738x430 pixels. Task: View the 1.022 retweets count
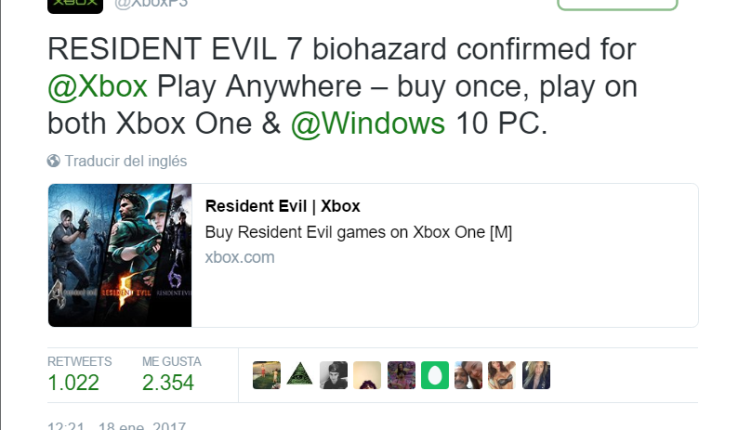click(x=73, y=382)
